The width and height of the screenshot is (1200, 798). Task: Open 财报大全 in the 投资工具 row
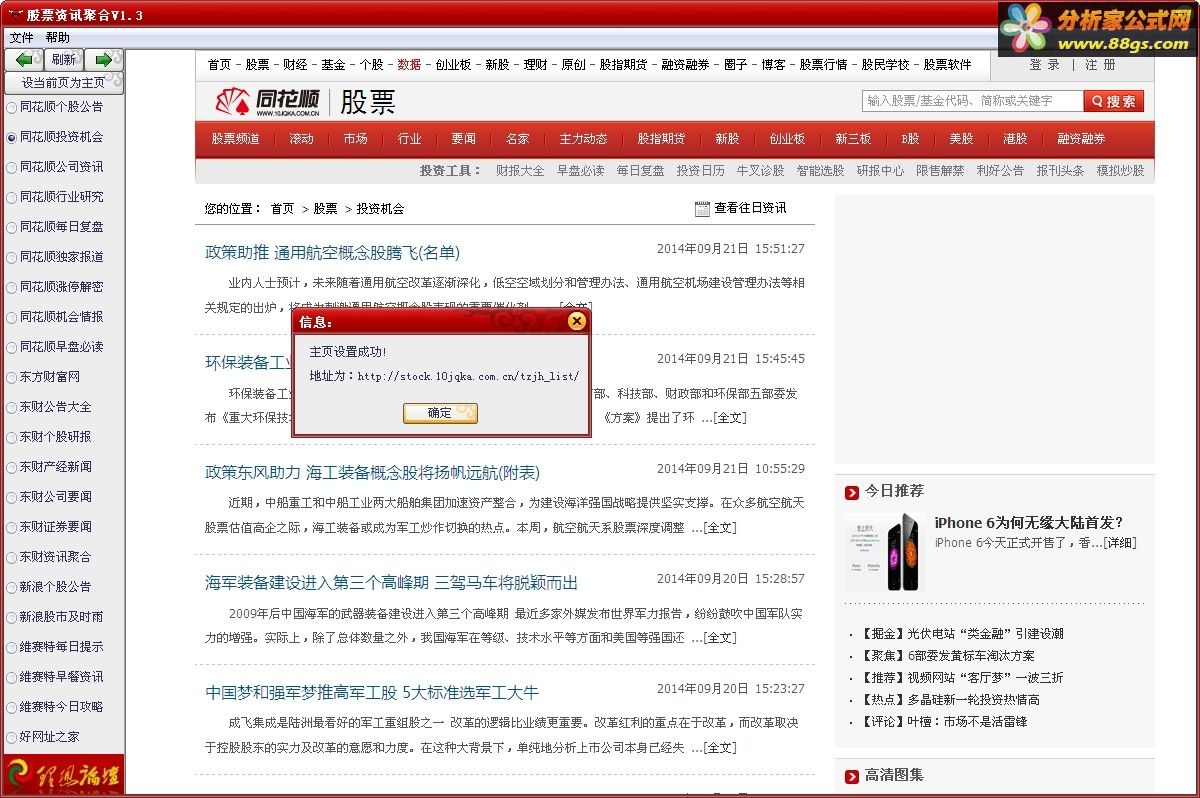[520, 171]
